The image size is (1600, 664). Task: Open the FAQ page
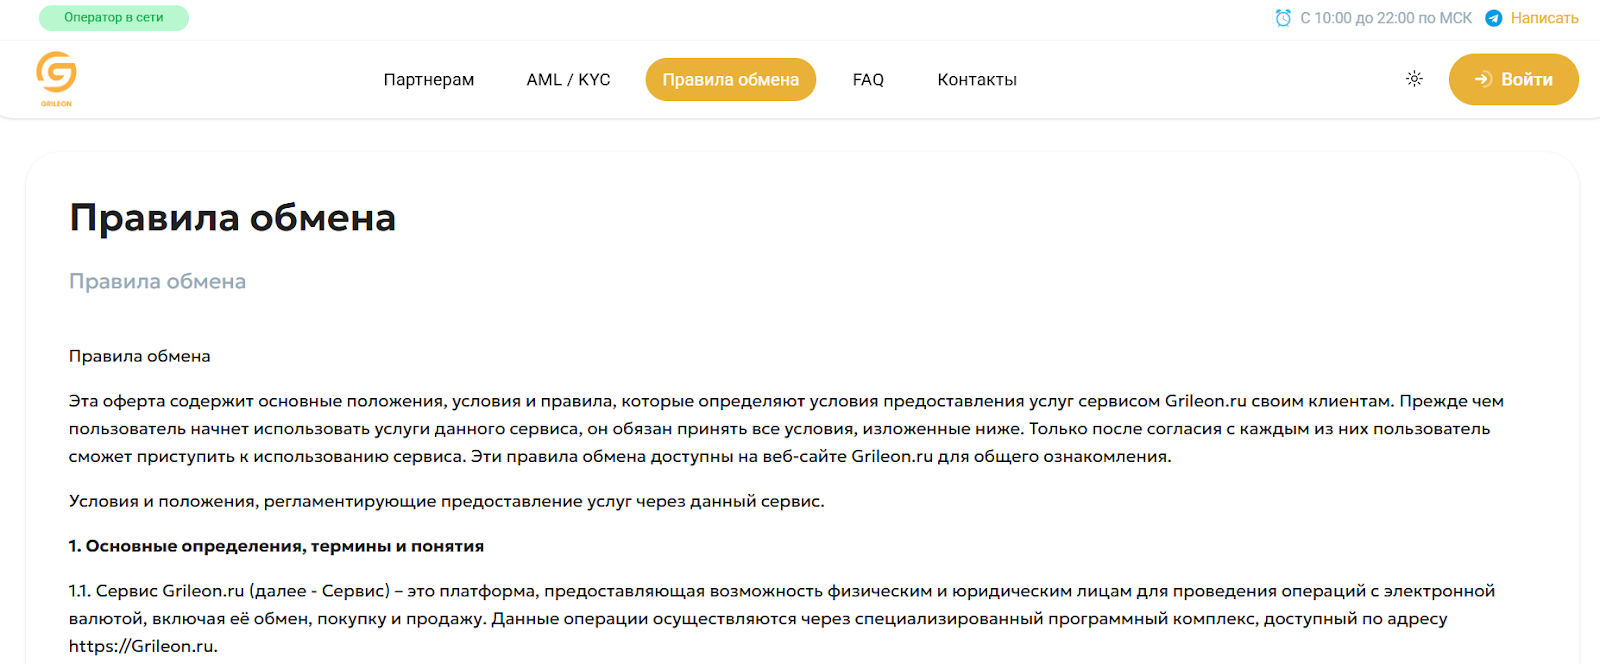868,80
